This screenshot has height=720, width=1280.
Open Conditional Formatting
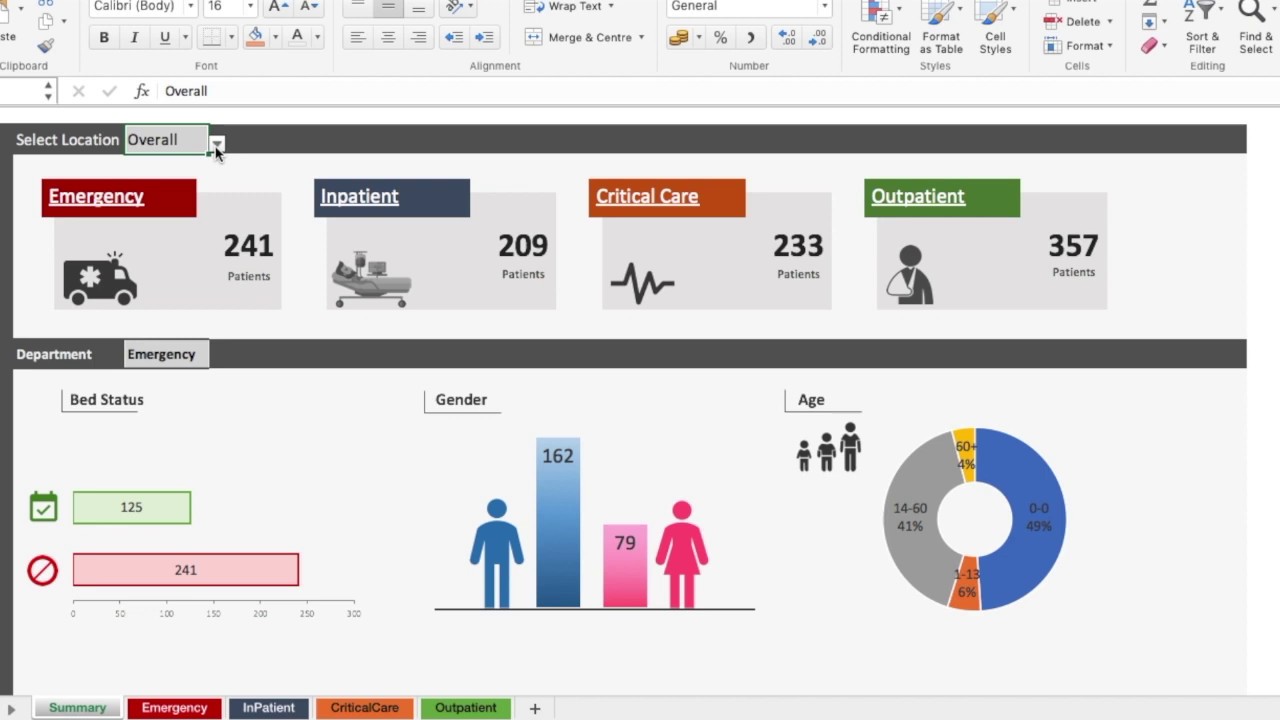[881, 29]
